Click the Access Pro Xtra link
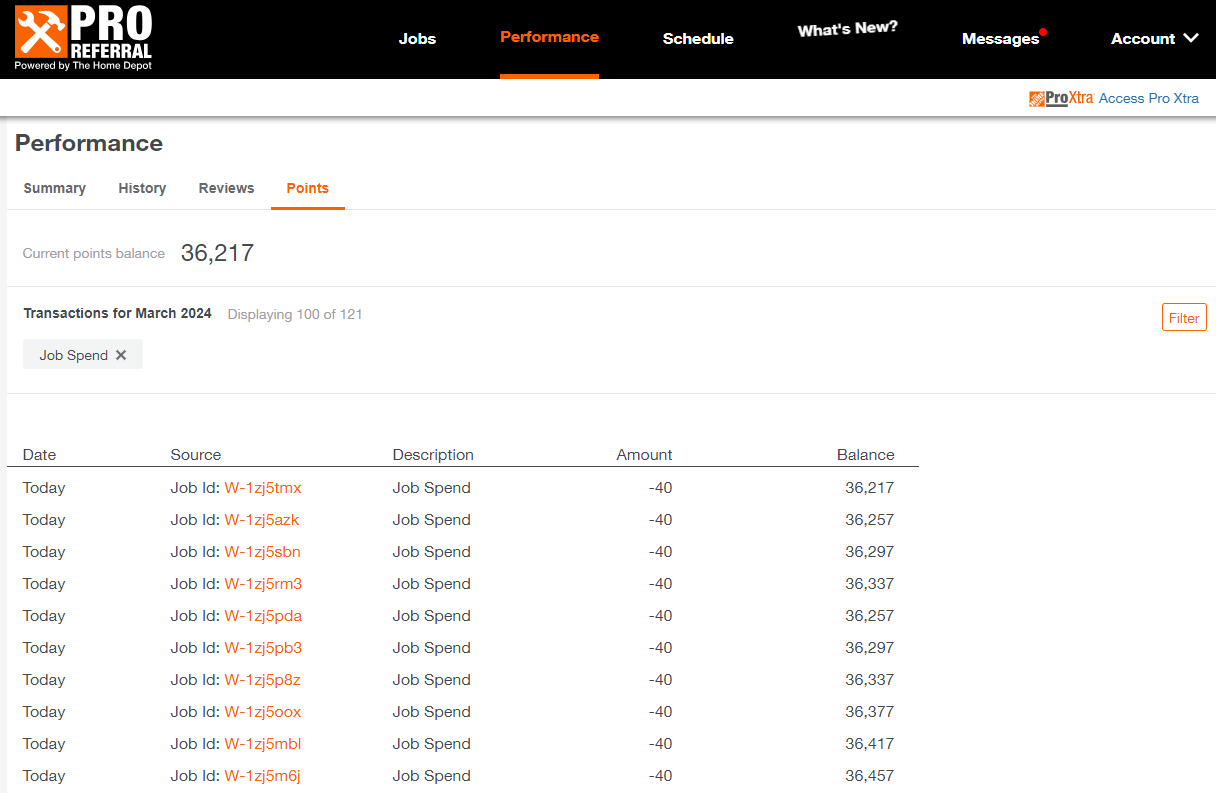This screenshot has width=1216, height=793. (1148, 98)
